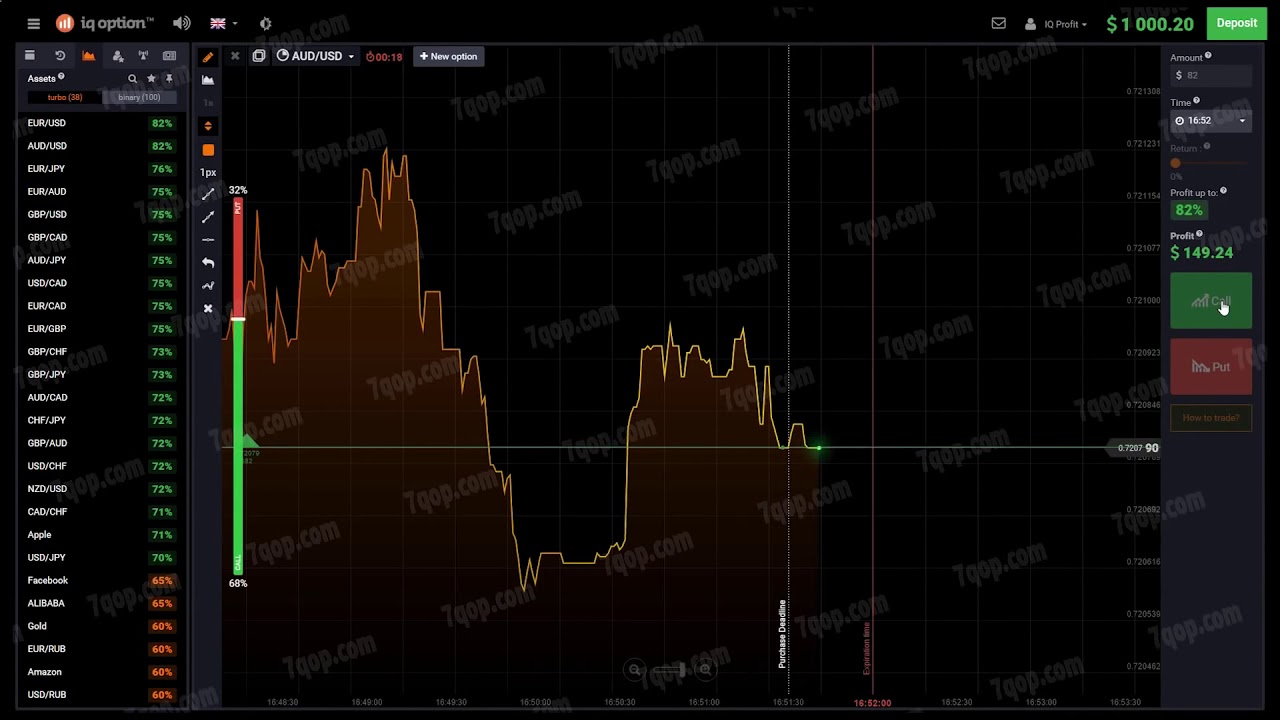Click the 00:18 countdown timer
The image size is (1280, 720).
point(384,57)
